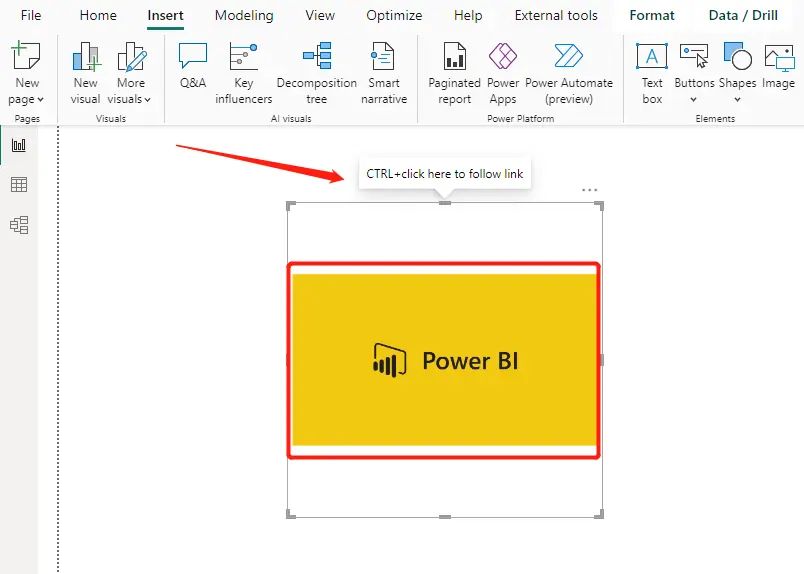Click the top-left corner handle of the image
Screen dimensions: 804x574
tap(291, 206)
